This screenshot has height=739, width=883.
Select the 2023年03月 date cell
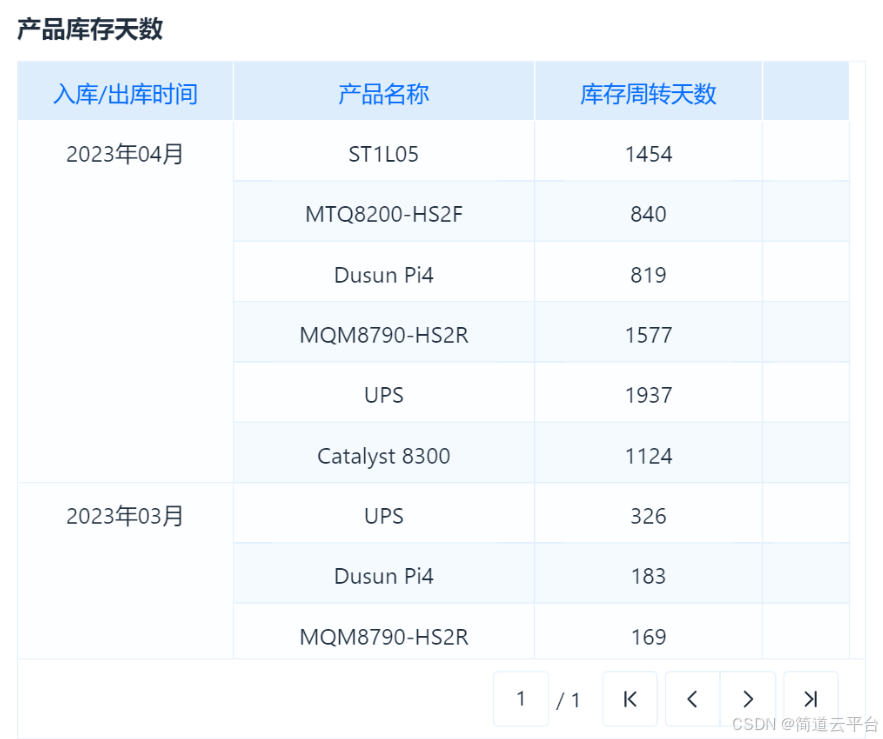pyautogui.click(x=125, y=570)
